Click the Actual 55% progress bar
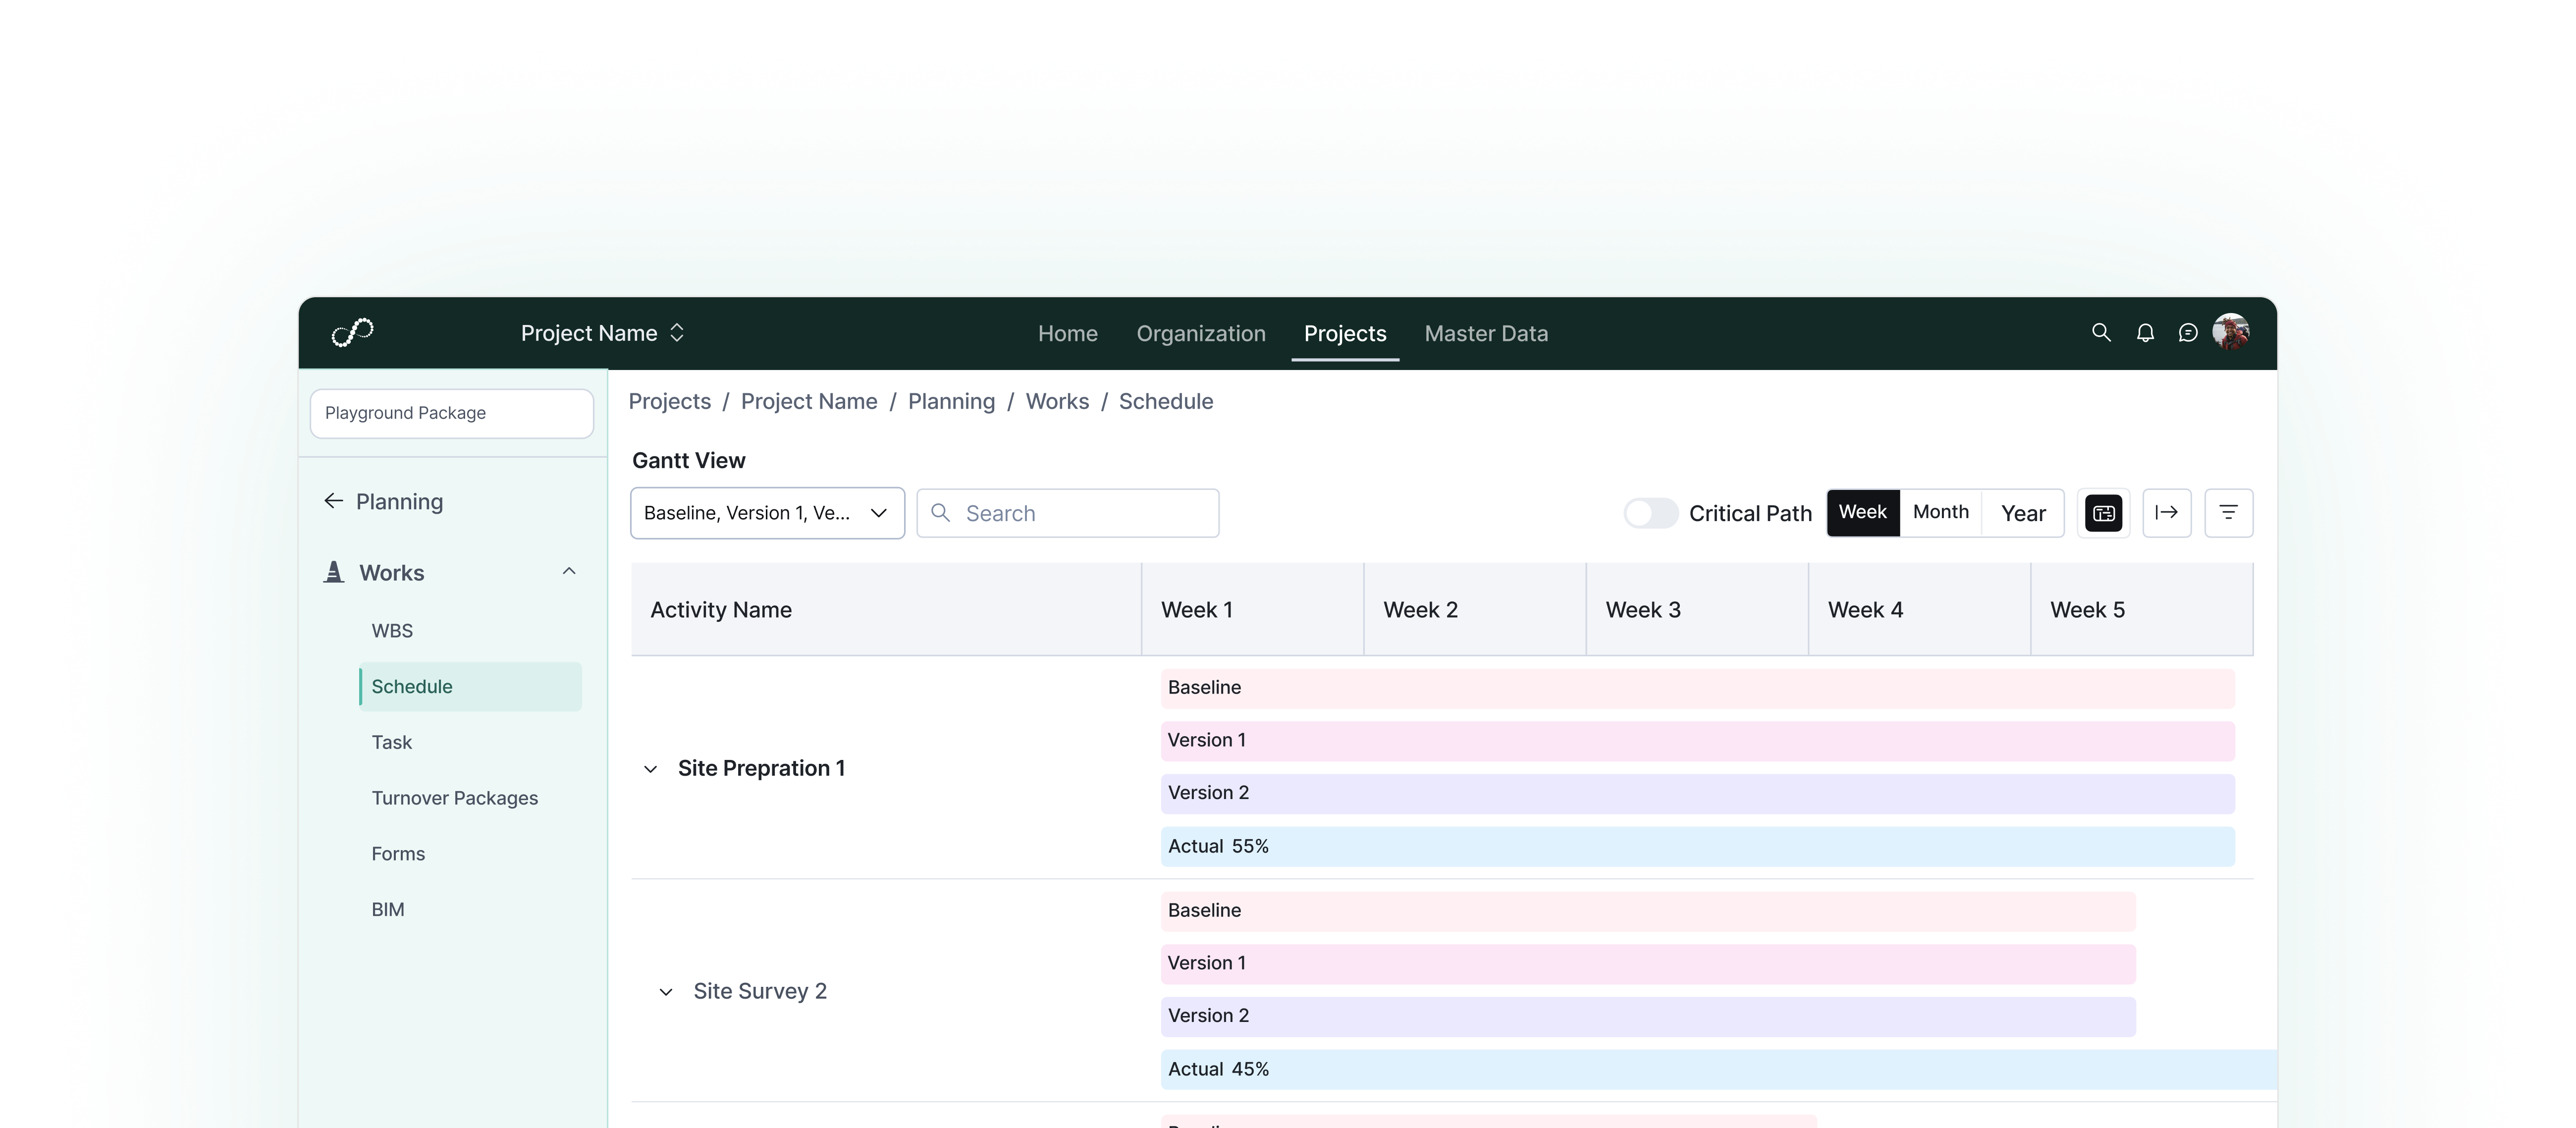Viewport: 2576px width, 1128px height. 1696,846
